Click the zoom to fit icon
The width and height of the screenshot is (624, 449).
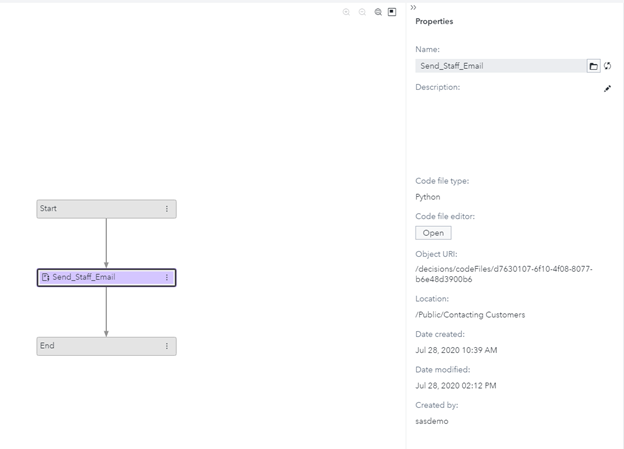378,12
